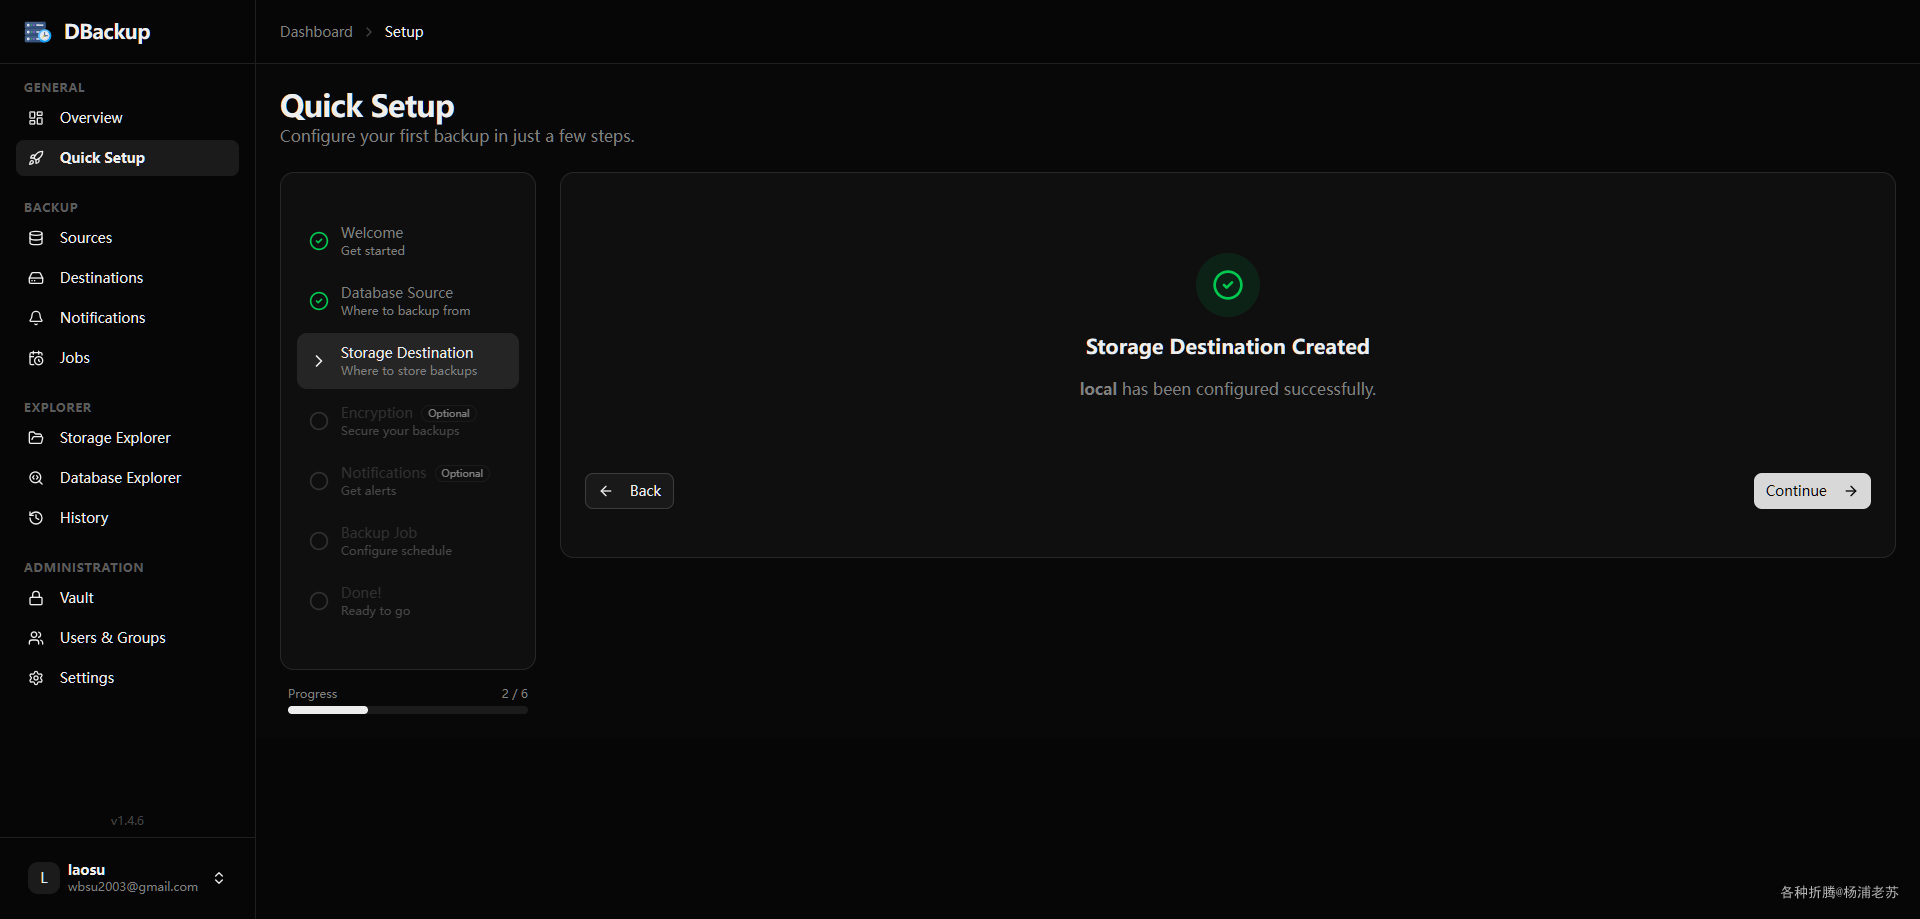Click the setup progress bar

click(x=408, y=710)
